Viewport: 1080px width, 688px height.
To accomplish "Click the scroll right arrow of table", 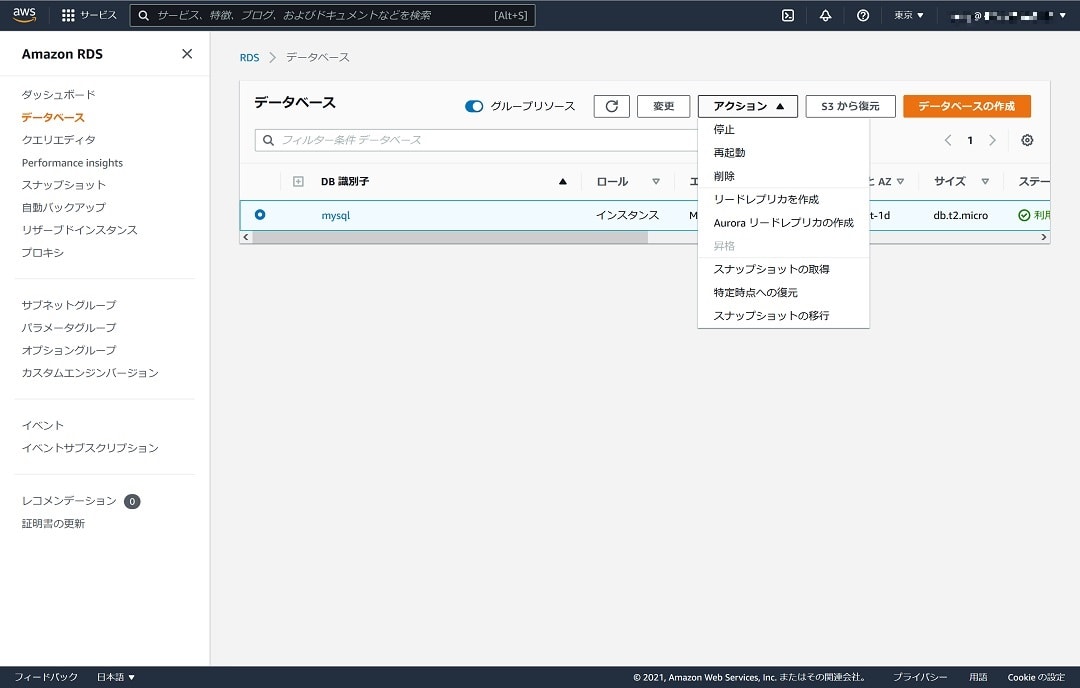I will [x=1044, y=237].
